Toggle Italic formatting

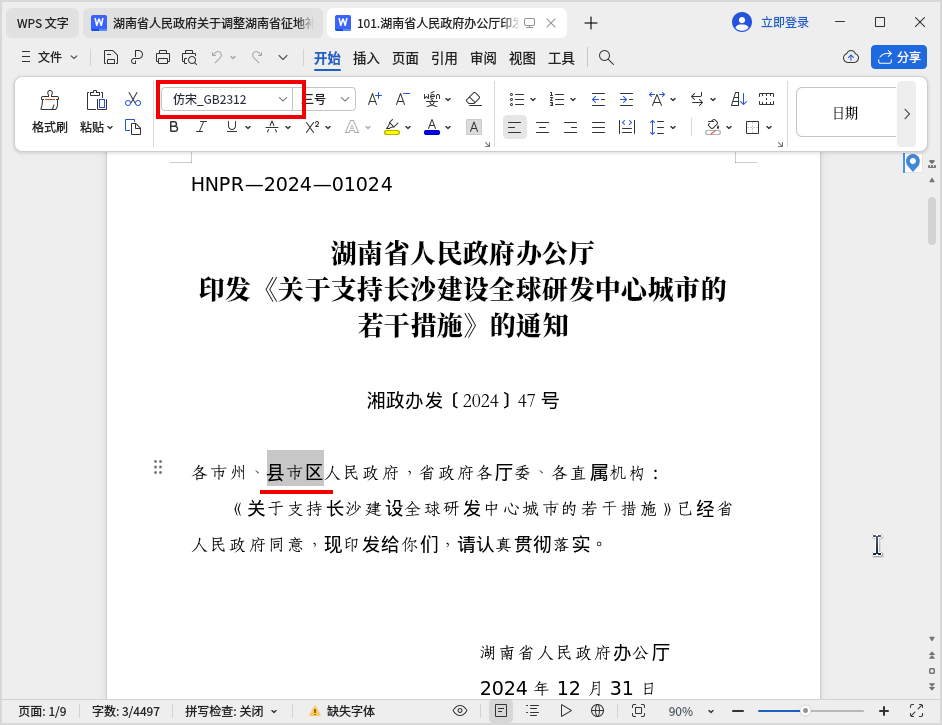pos(202,127)
